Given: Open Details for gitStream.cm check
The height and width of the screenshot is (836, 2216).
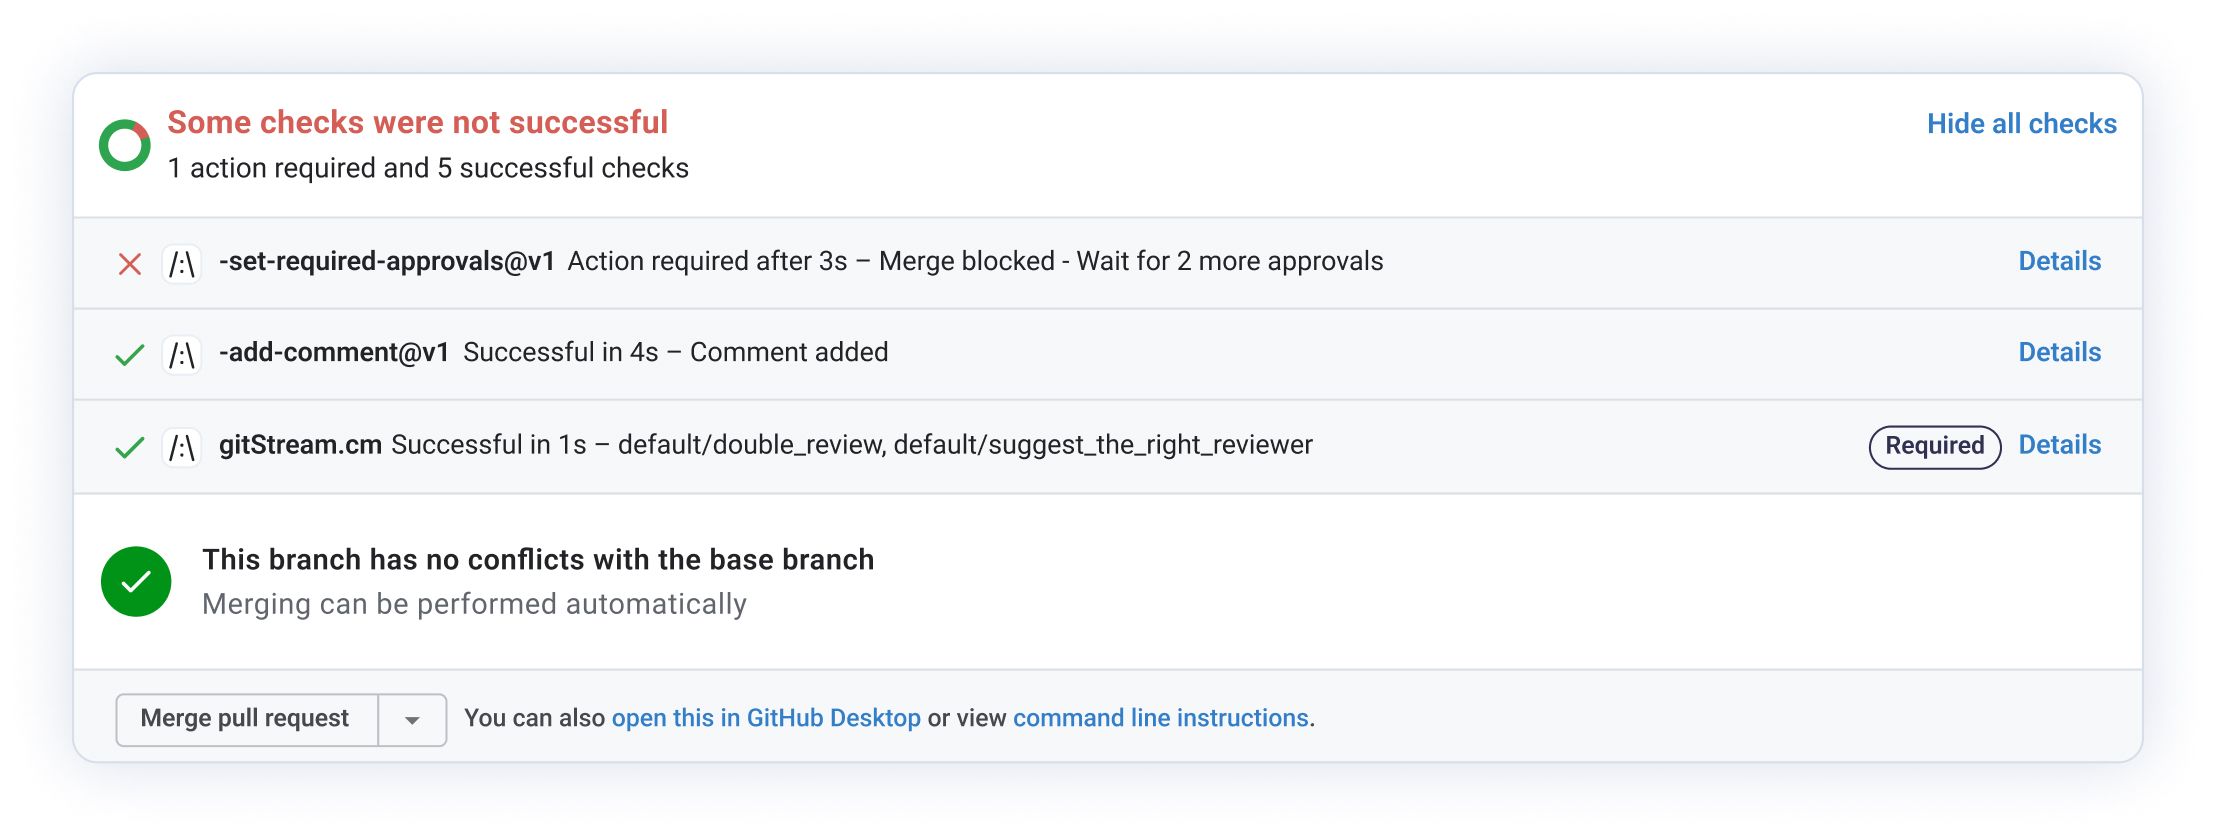Looking at the screenshot, I should [x=2060, y=445].
